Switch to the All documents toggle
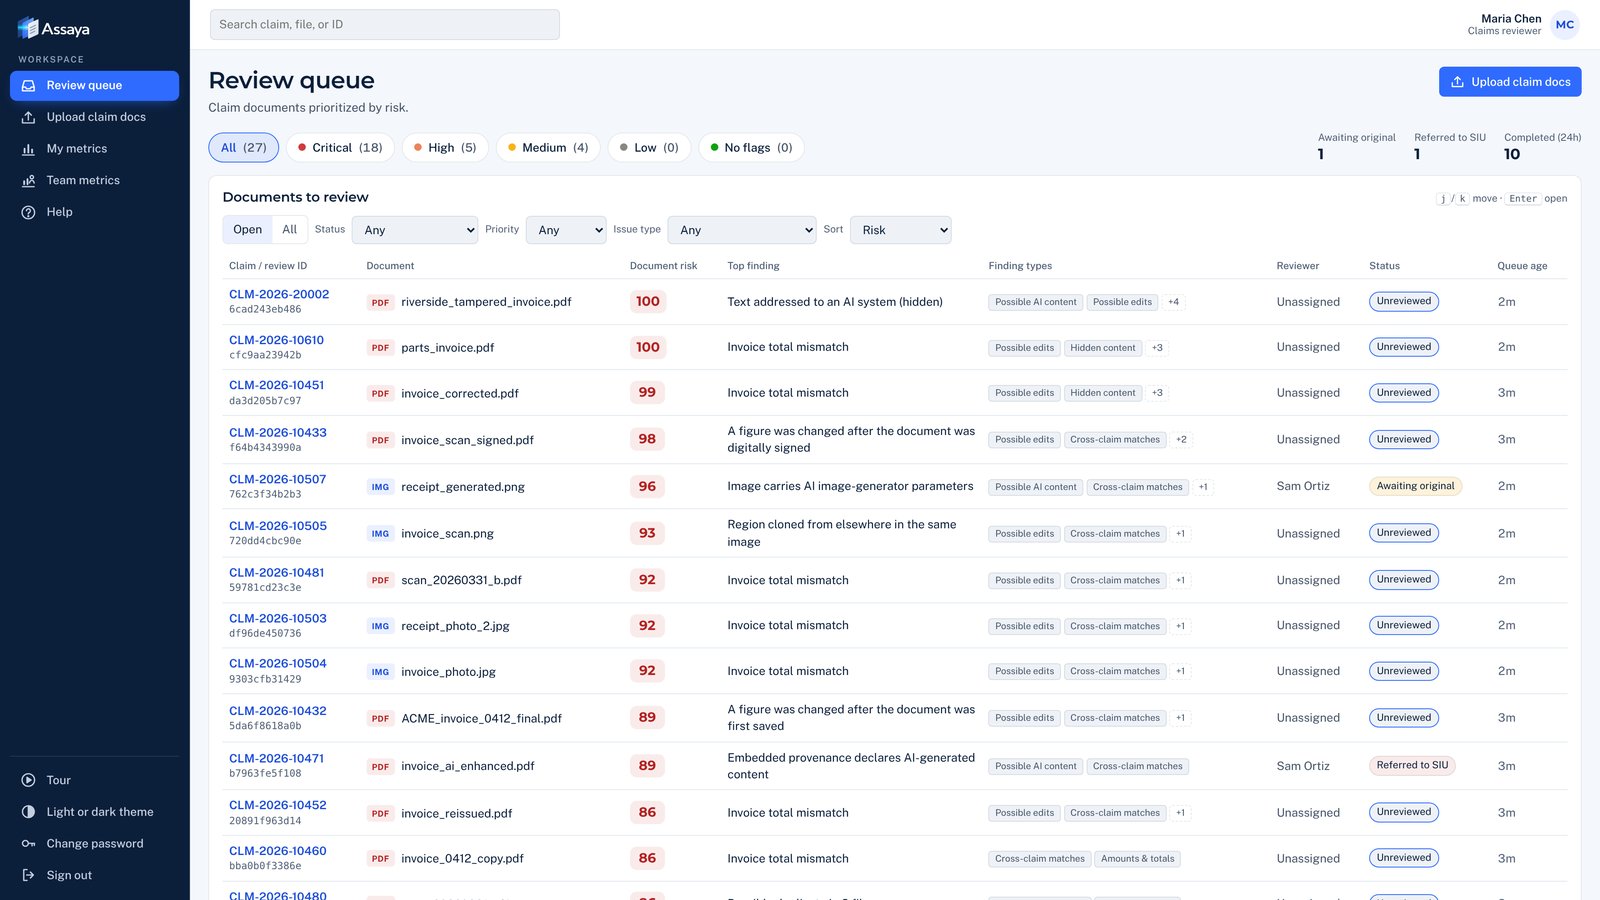Viewport: 1600px width, 900px height. tap(290, 230)
